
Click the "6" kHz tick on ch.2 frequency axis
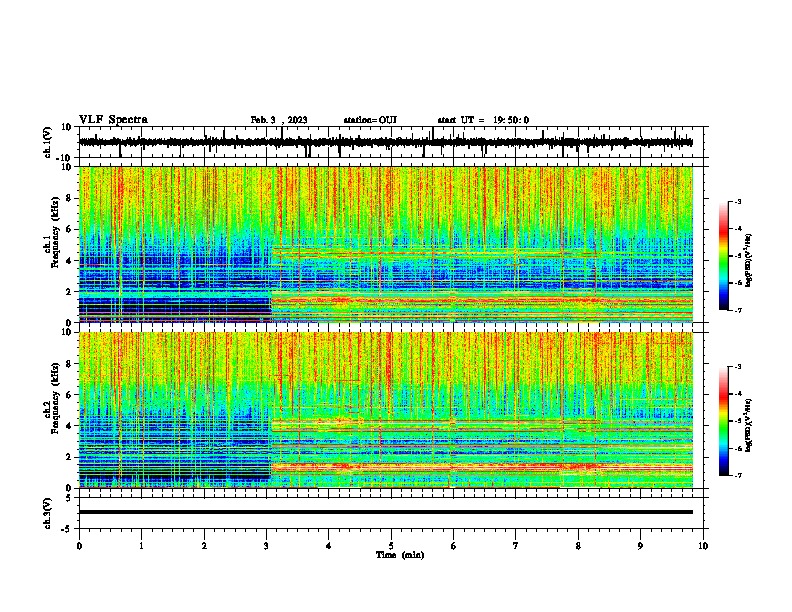pos(69,395)
